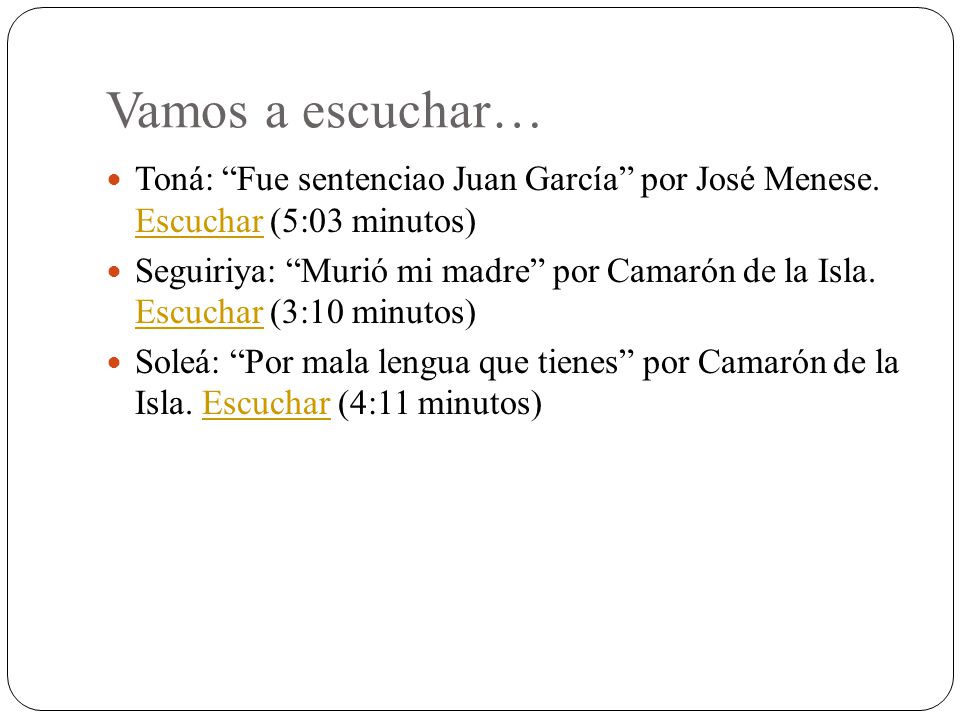Click Camarón de la Isla in Seguiriya line

point(739,271)
